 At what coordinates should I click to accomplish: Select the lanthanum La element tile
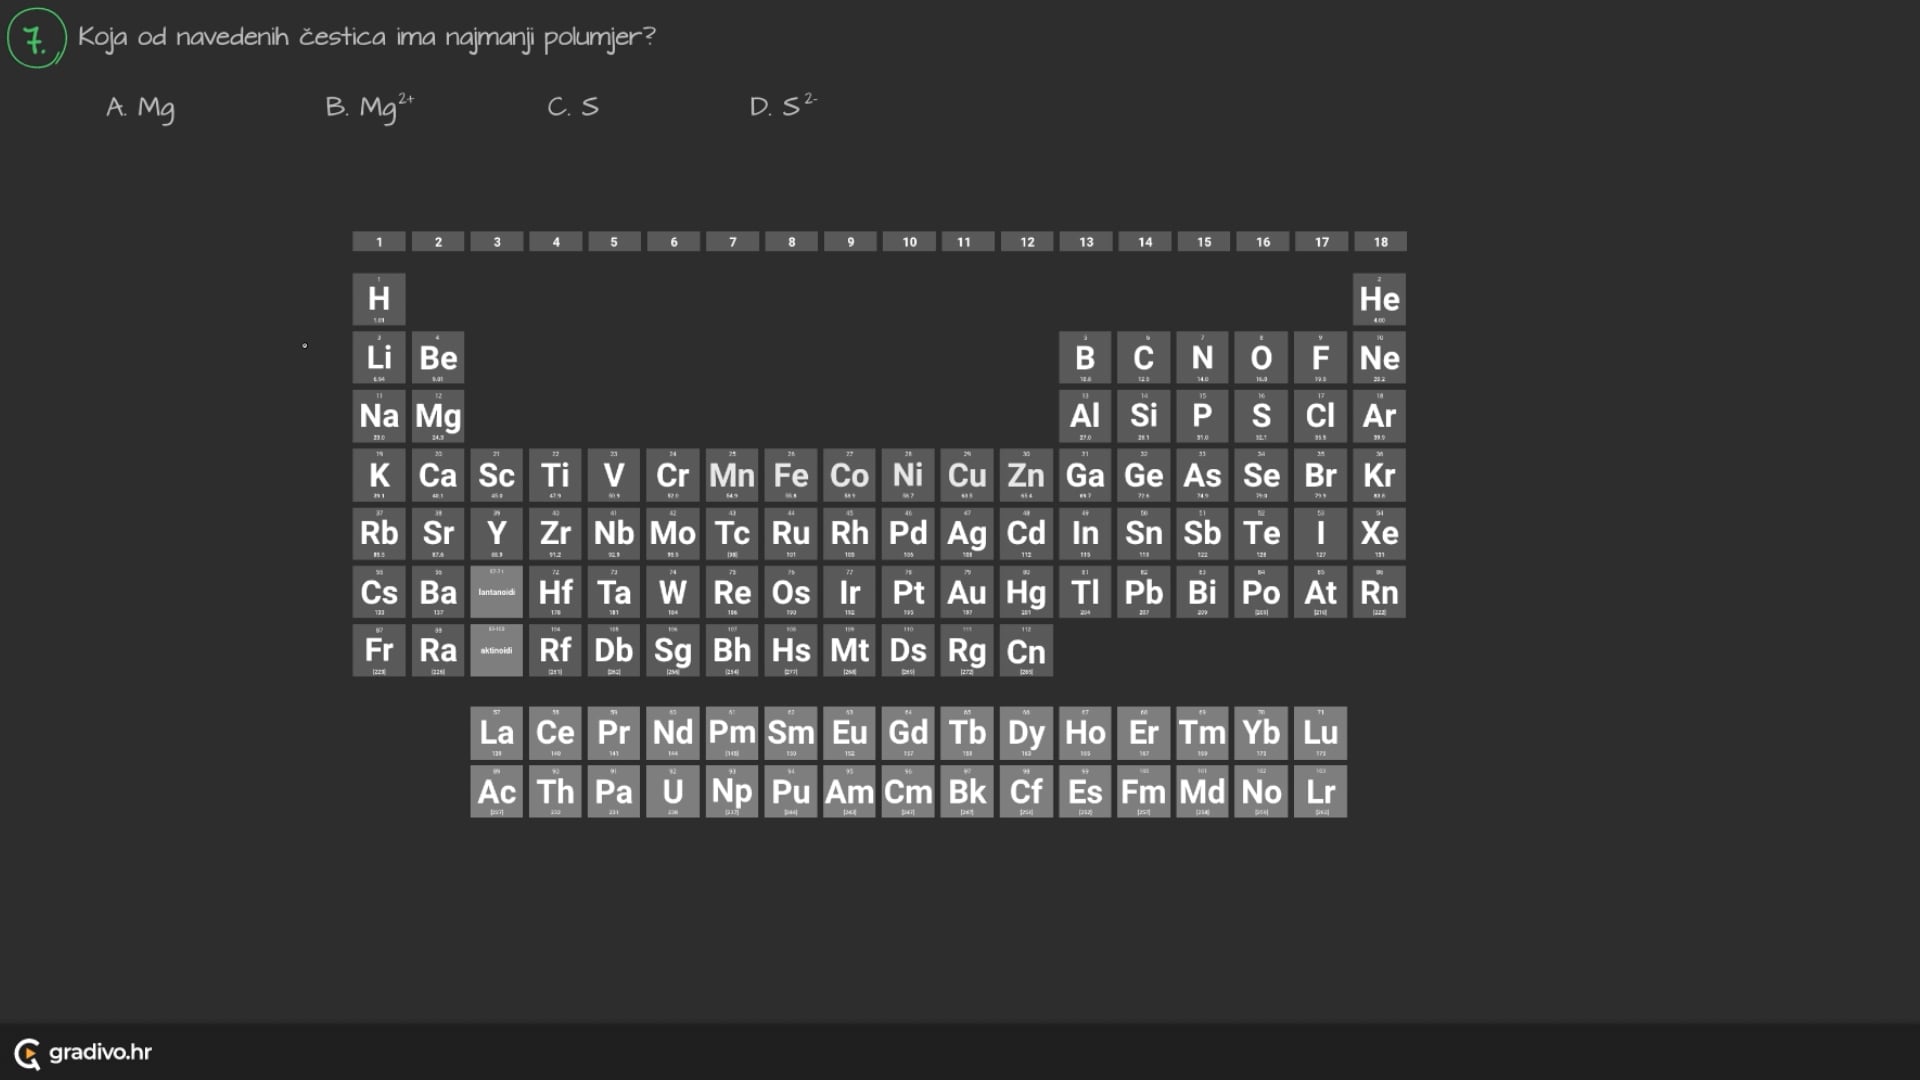(497, 732)
